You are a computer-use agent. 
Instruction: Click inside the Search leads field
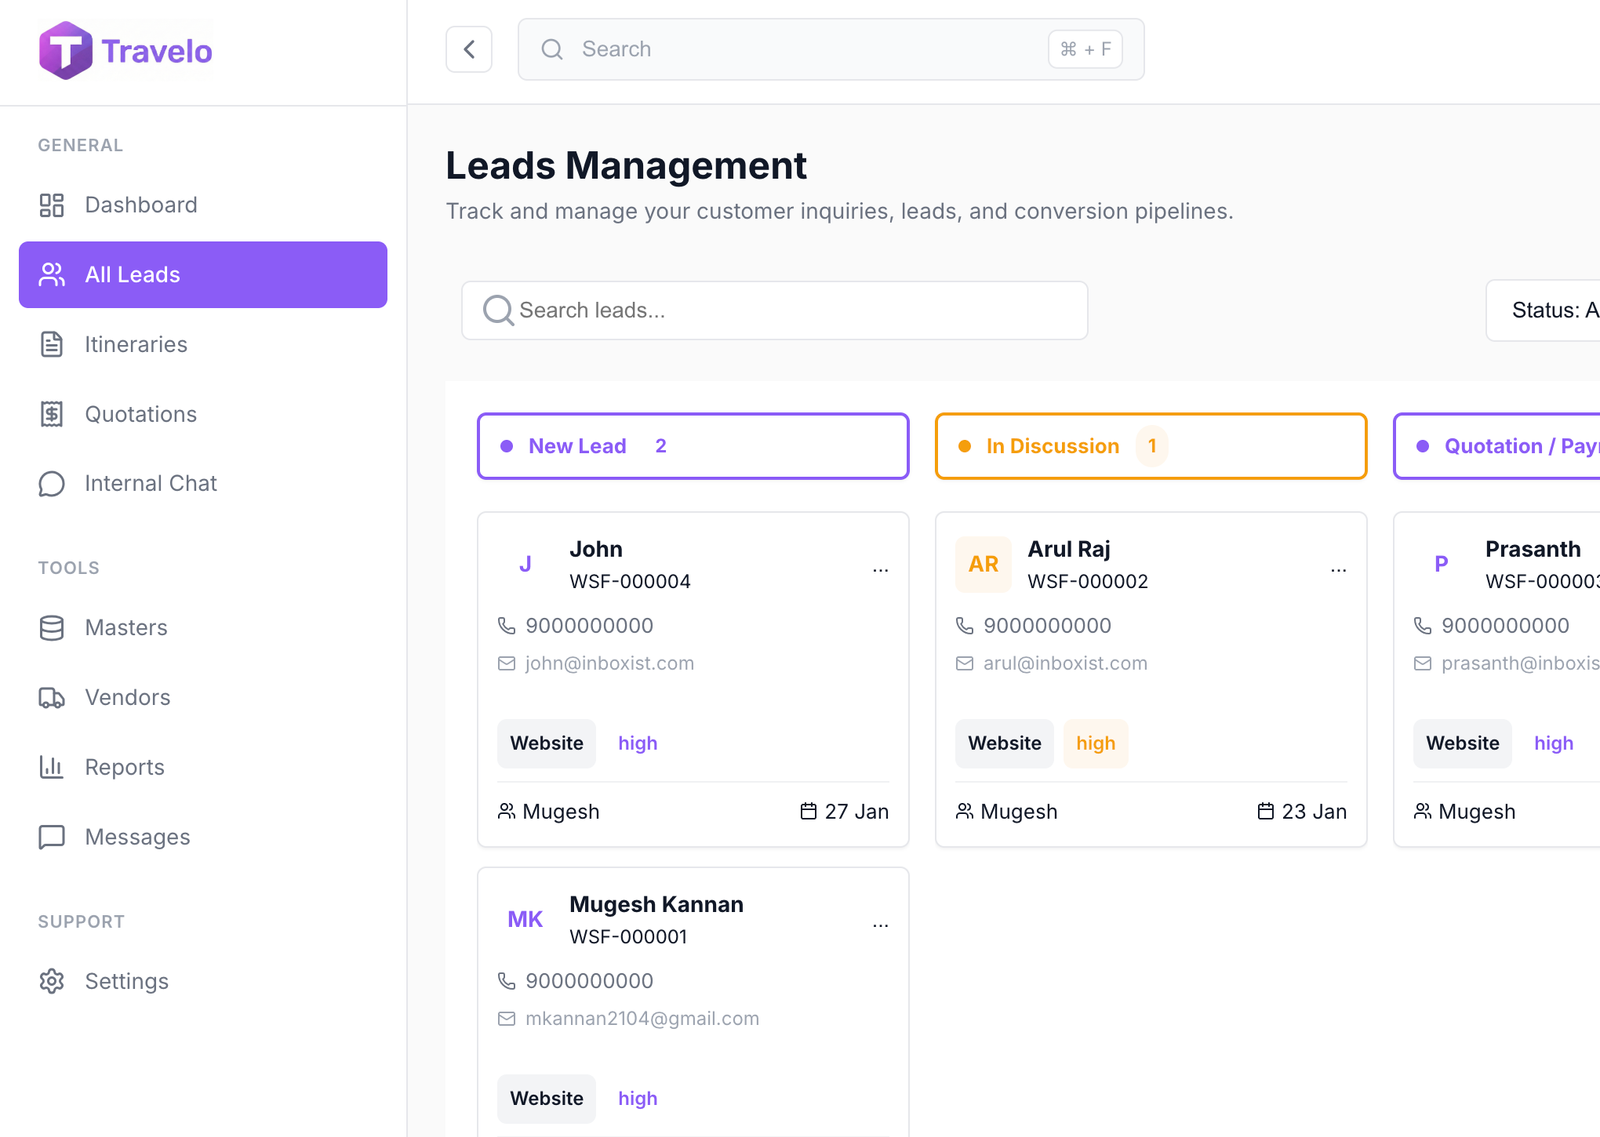773,310
